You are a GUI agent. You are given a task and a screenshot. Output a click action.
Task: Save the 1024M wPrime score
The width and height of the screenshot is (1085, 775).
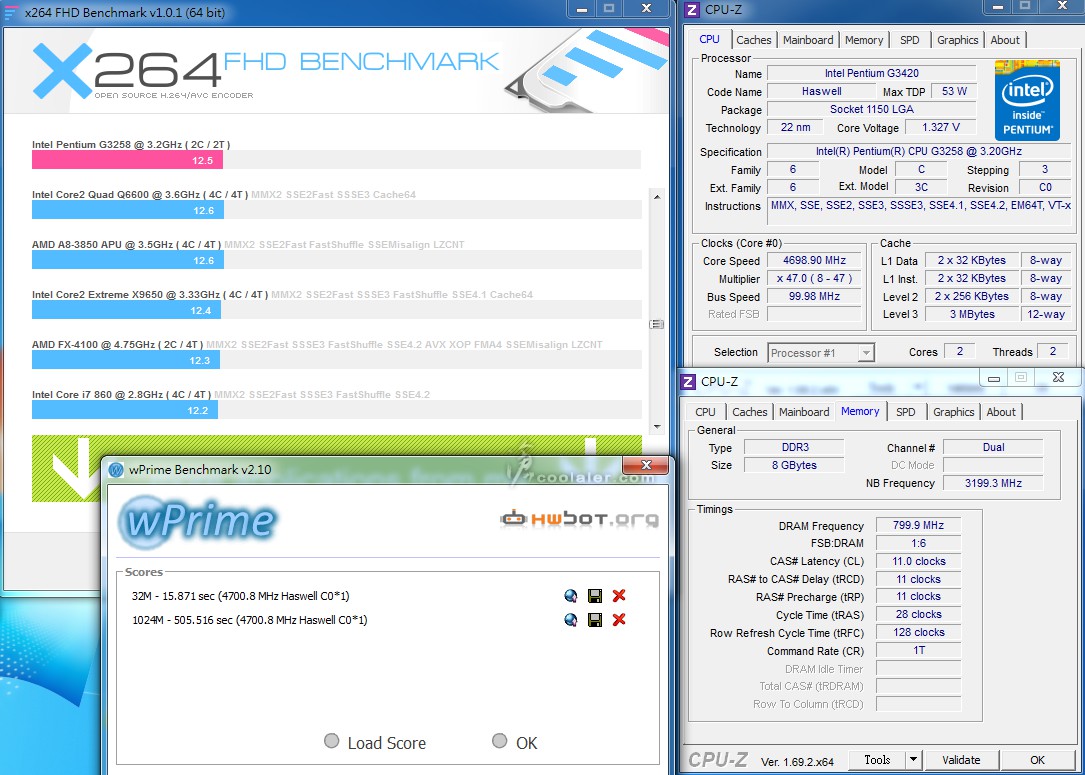tap(594, 619)
